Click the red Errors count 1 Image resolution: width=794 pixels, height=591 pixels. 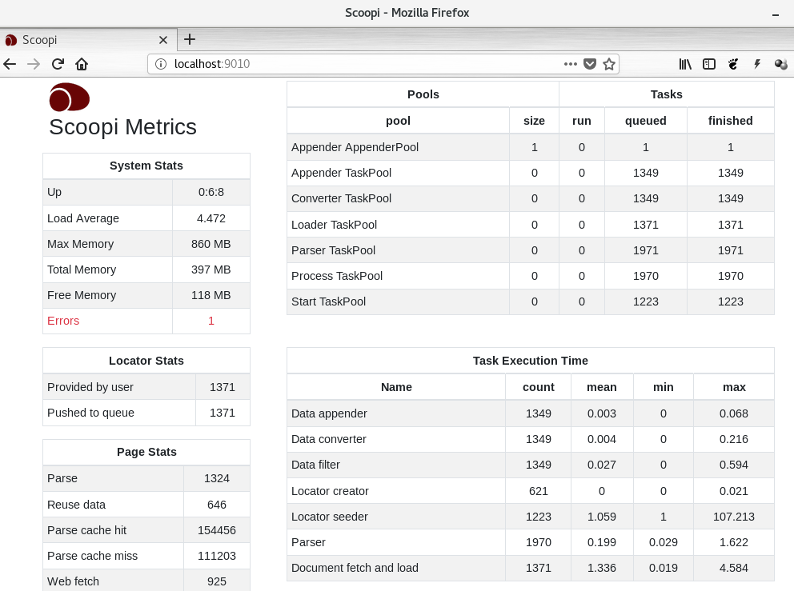tap(211, 321)
